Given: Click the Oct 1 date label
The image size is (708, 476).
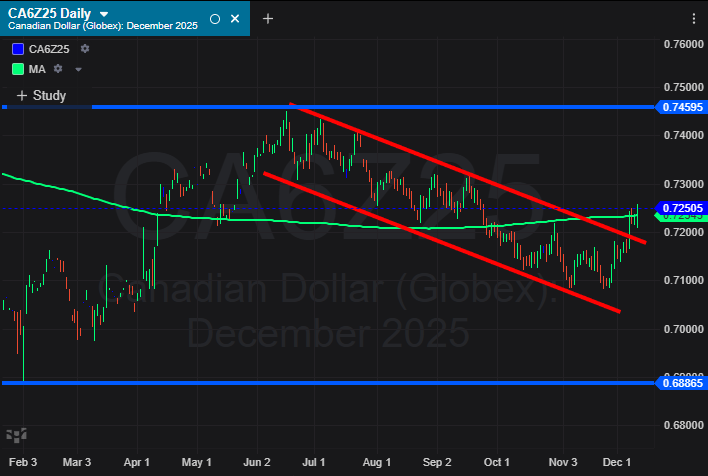Looking at the screenshot, I should 497,462.
